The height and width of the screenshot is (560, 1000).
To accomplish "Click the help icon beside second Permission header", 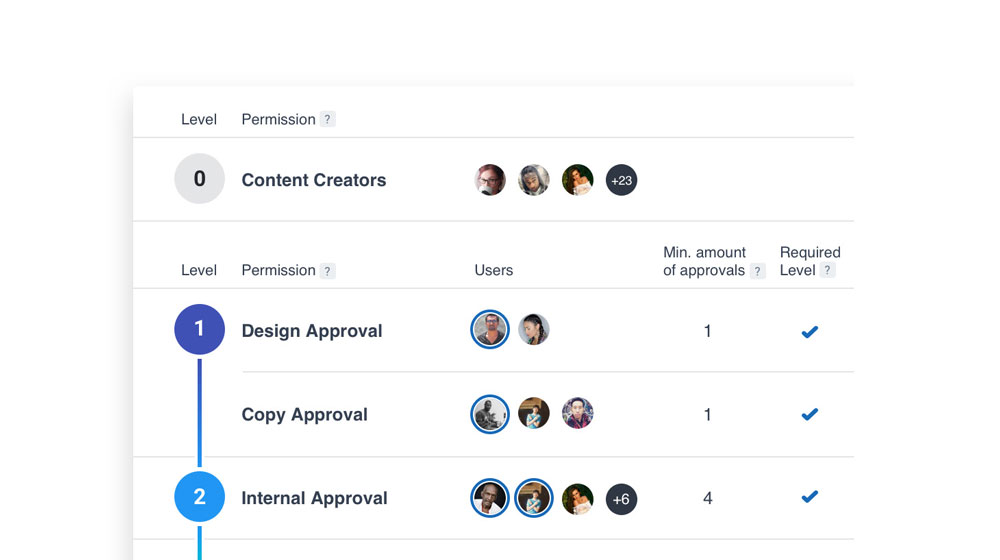I will [328, 271].
